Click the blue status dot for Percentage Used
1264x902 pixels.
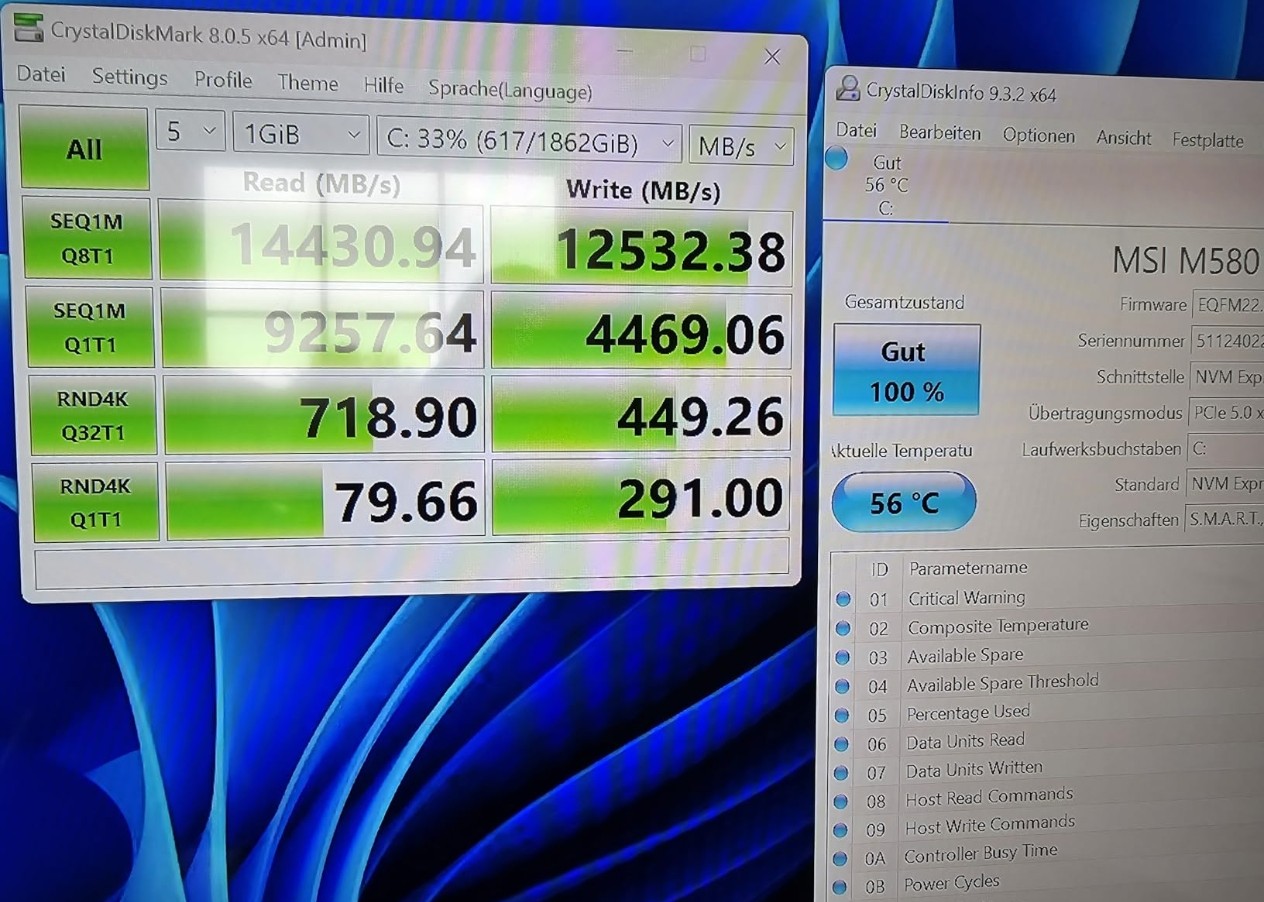pyautogui.click(x=841, y=715)
